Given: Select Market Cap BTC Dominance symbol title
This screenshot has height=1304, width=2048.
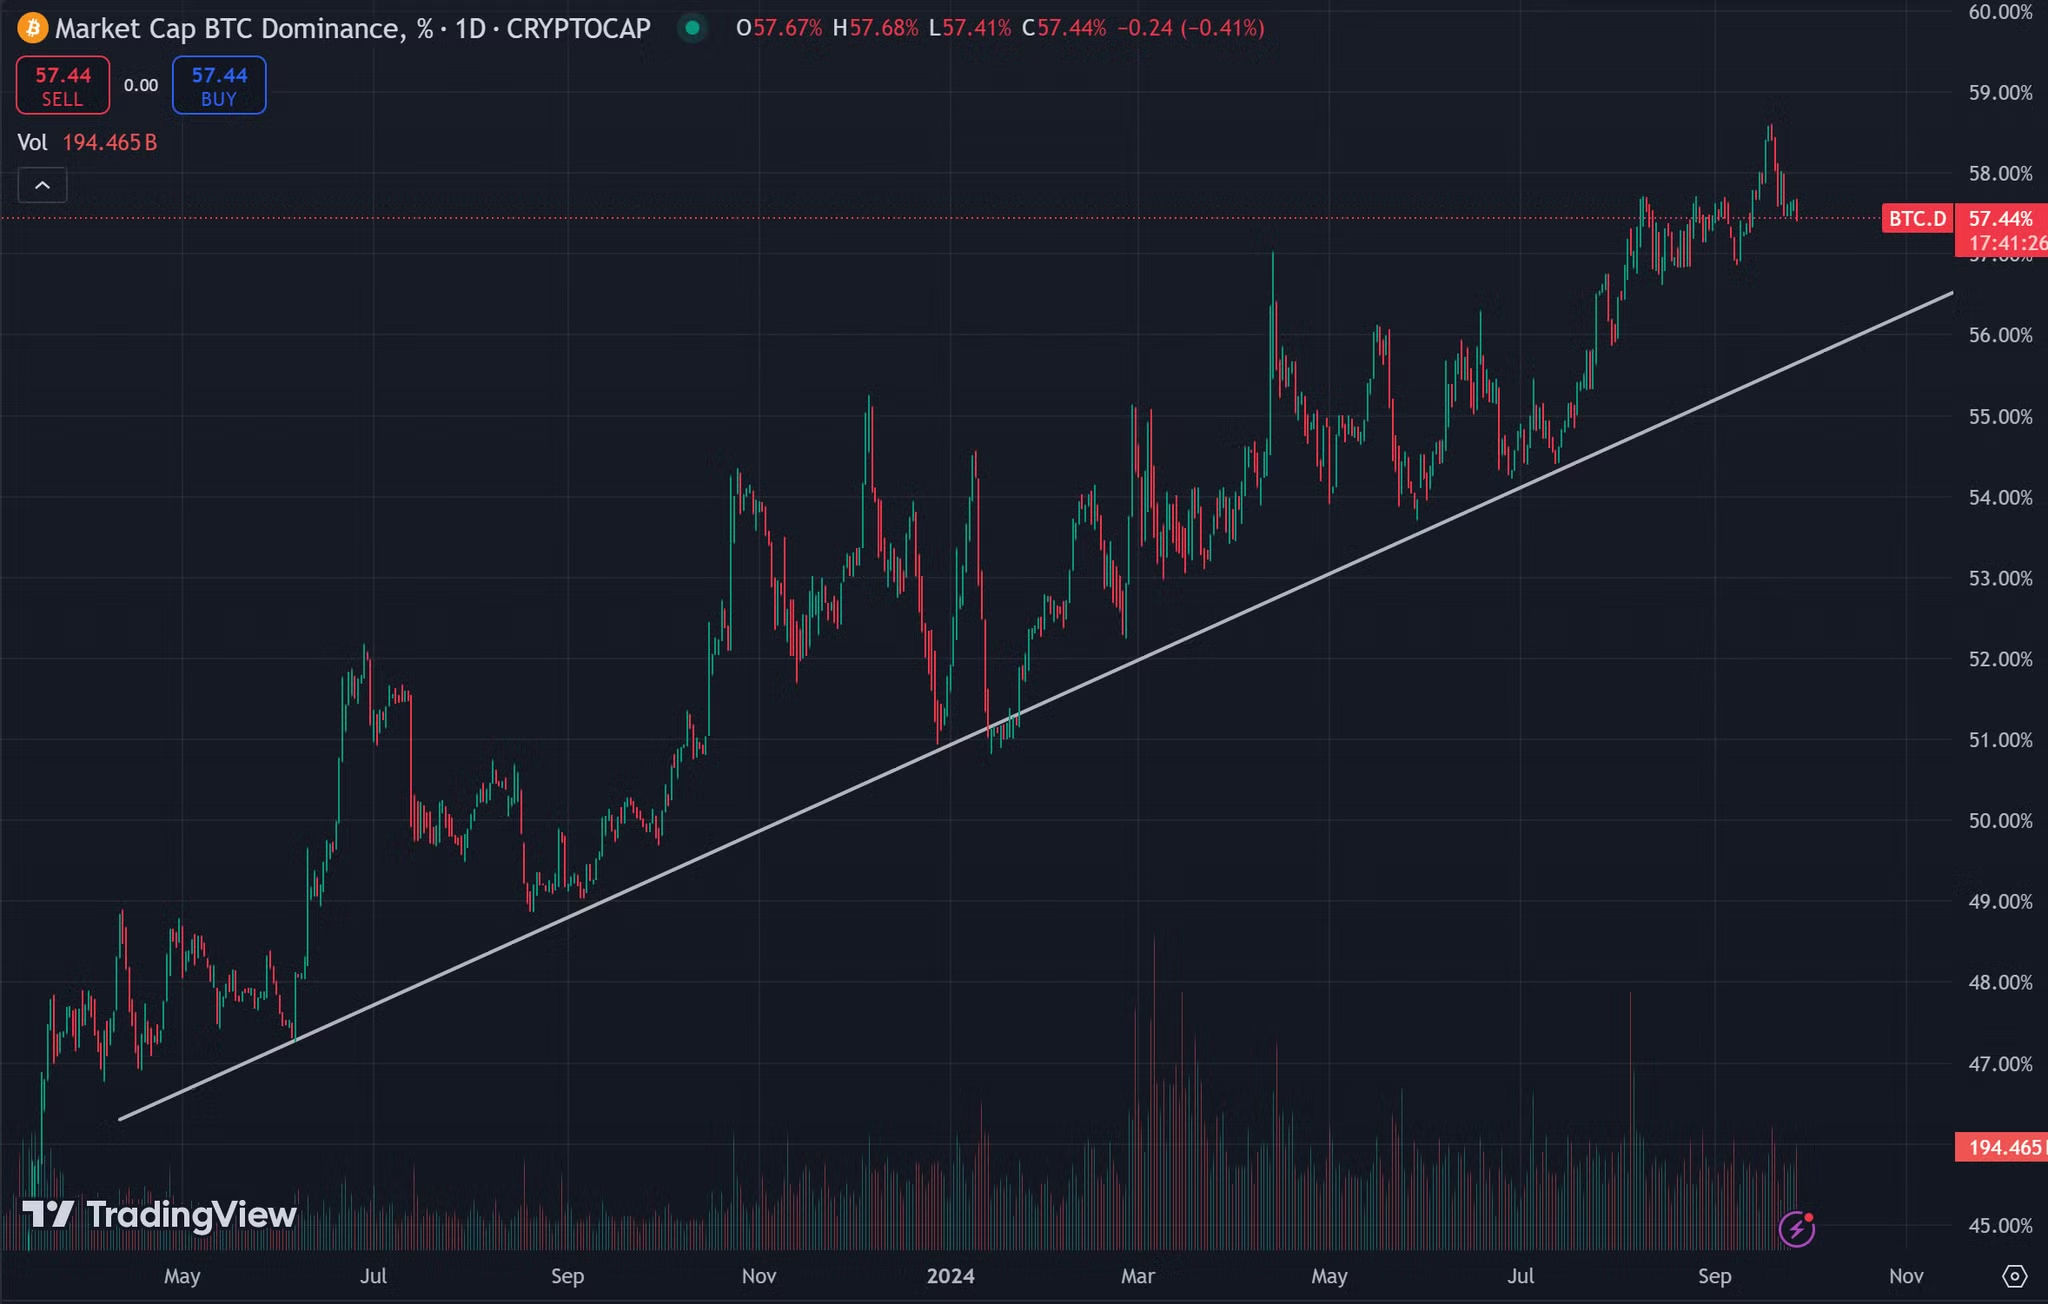Looking at the screenshot, I should click(353, 28).
